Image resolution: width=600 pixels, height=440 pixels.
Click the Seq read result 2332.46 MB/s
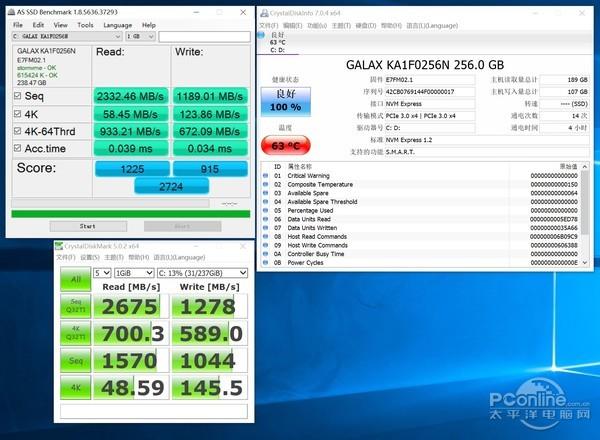click(130, 96)
